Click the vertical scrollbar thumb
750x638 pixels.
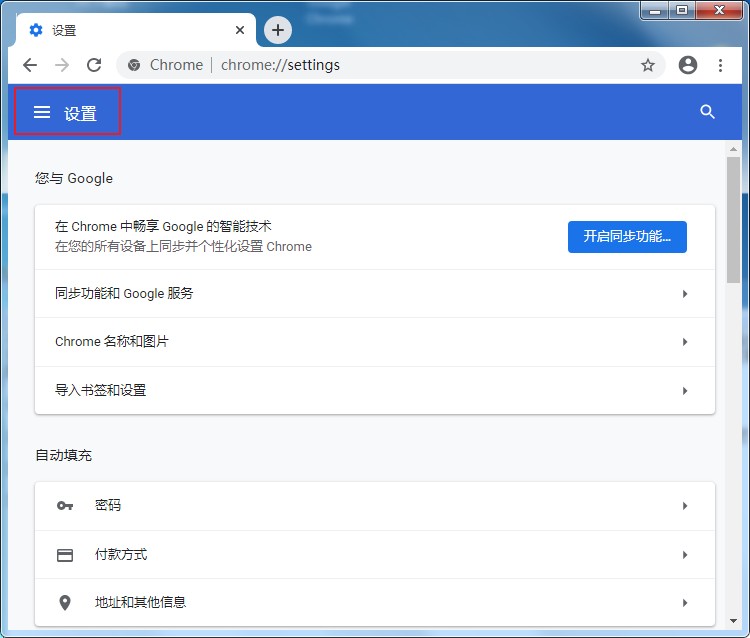point(733,220)
